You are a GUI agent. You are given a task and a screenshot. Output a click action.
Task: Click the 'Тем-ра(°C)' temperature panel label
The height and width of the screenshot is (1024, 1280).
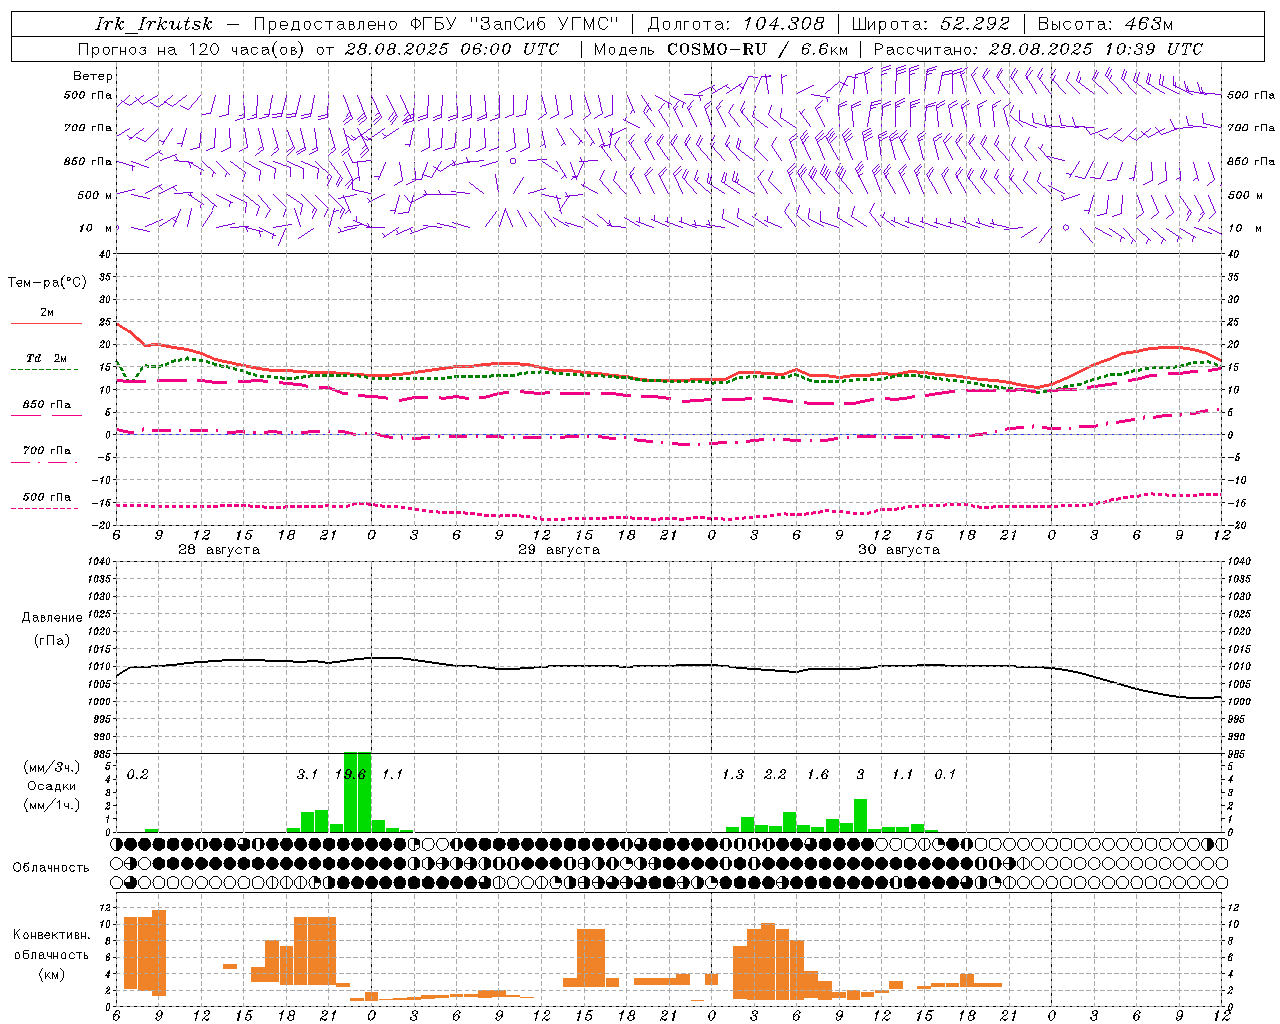click(x=47, y=283)
